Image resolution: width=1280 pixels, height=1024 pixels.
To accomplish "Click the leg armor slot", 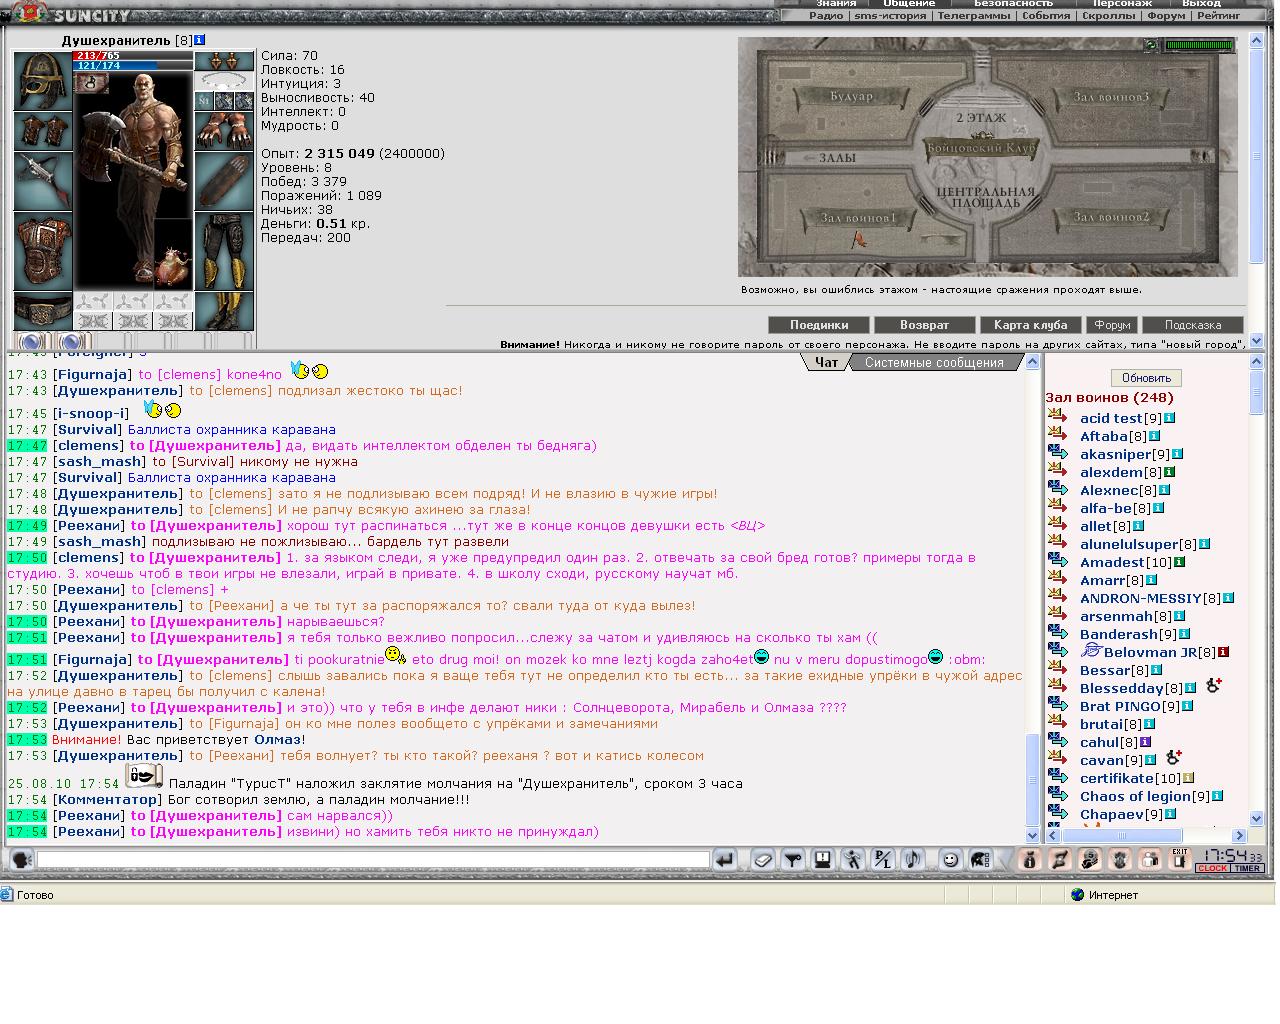I will pos(224,250).
